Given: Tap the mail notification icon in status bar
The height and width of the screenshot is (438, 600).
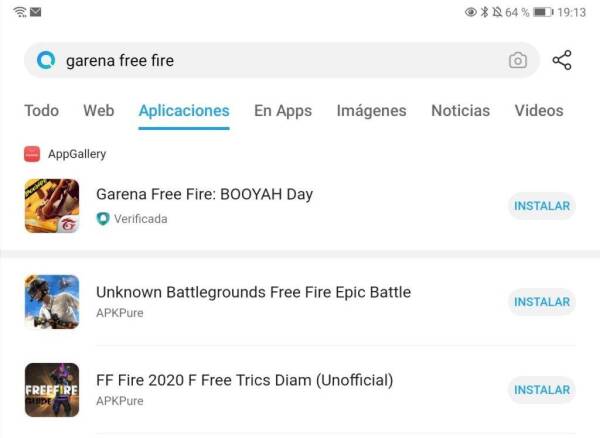Looking at the screenshot, I should click(36, 12).
